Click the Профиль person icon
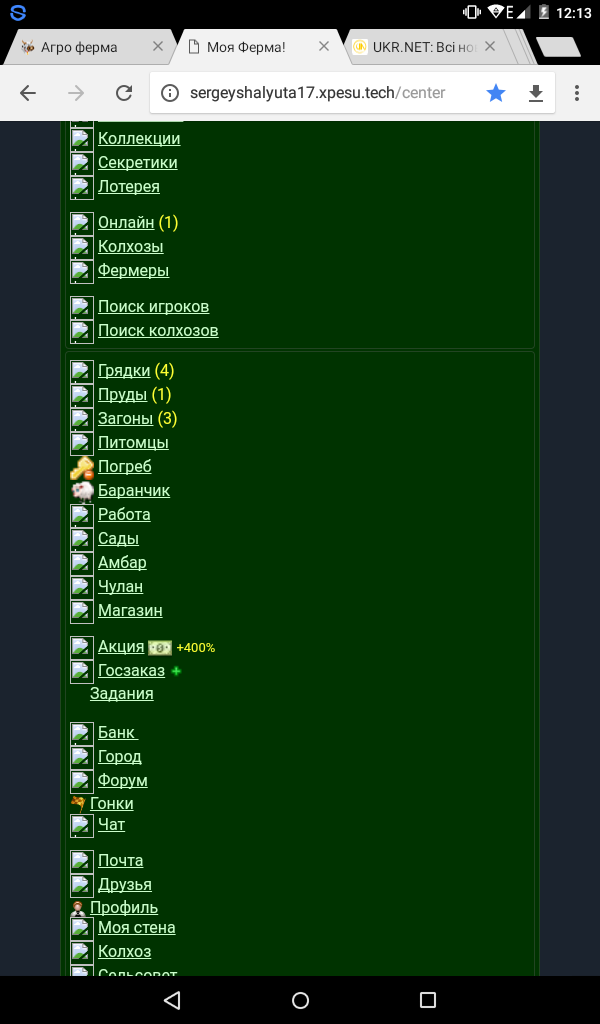The height and width of the screenshot is (1024, 600). point(78,908)
